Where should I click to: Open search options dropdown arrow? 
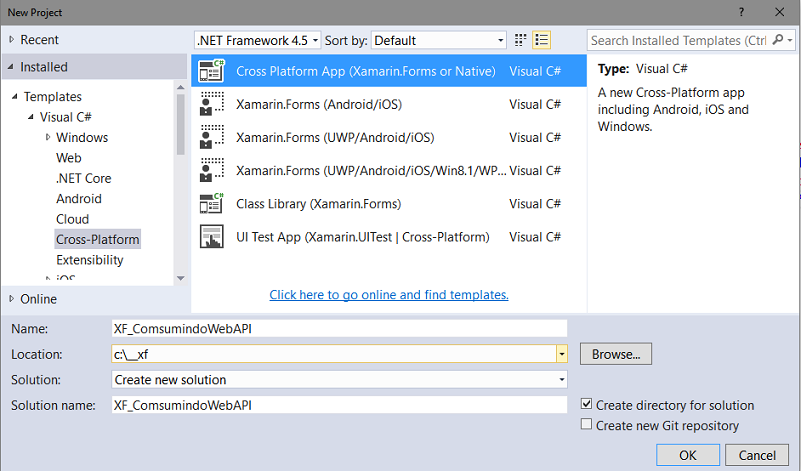coord(790,40)
